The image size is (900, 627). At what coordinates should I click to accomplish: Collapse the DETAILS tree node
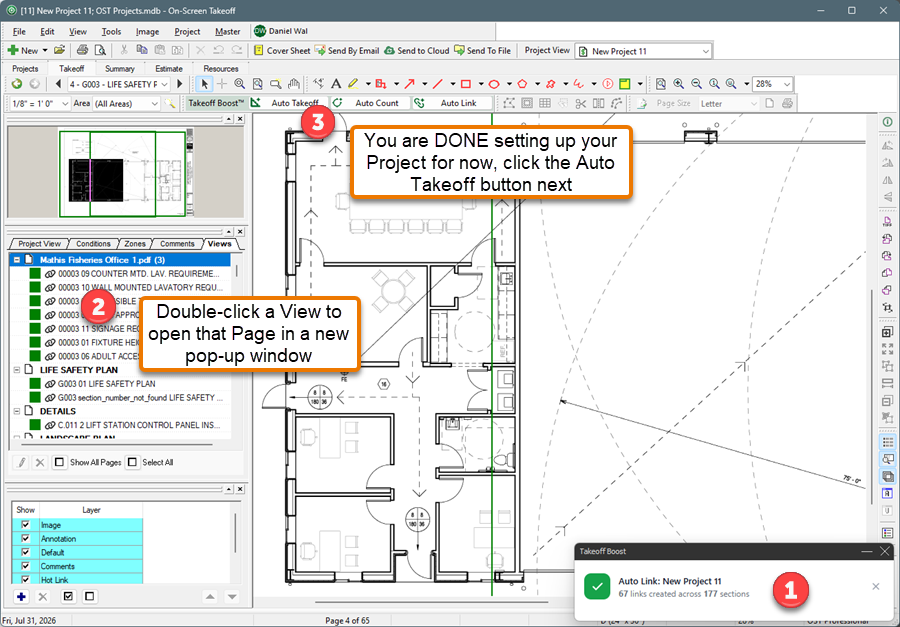point(17,411)
